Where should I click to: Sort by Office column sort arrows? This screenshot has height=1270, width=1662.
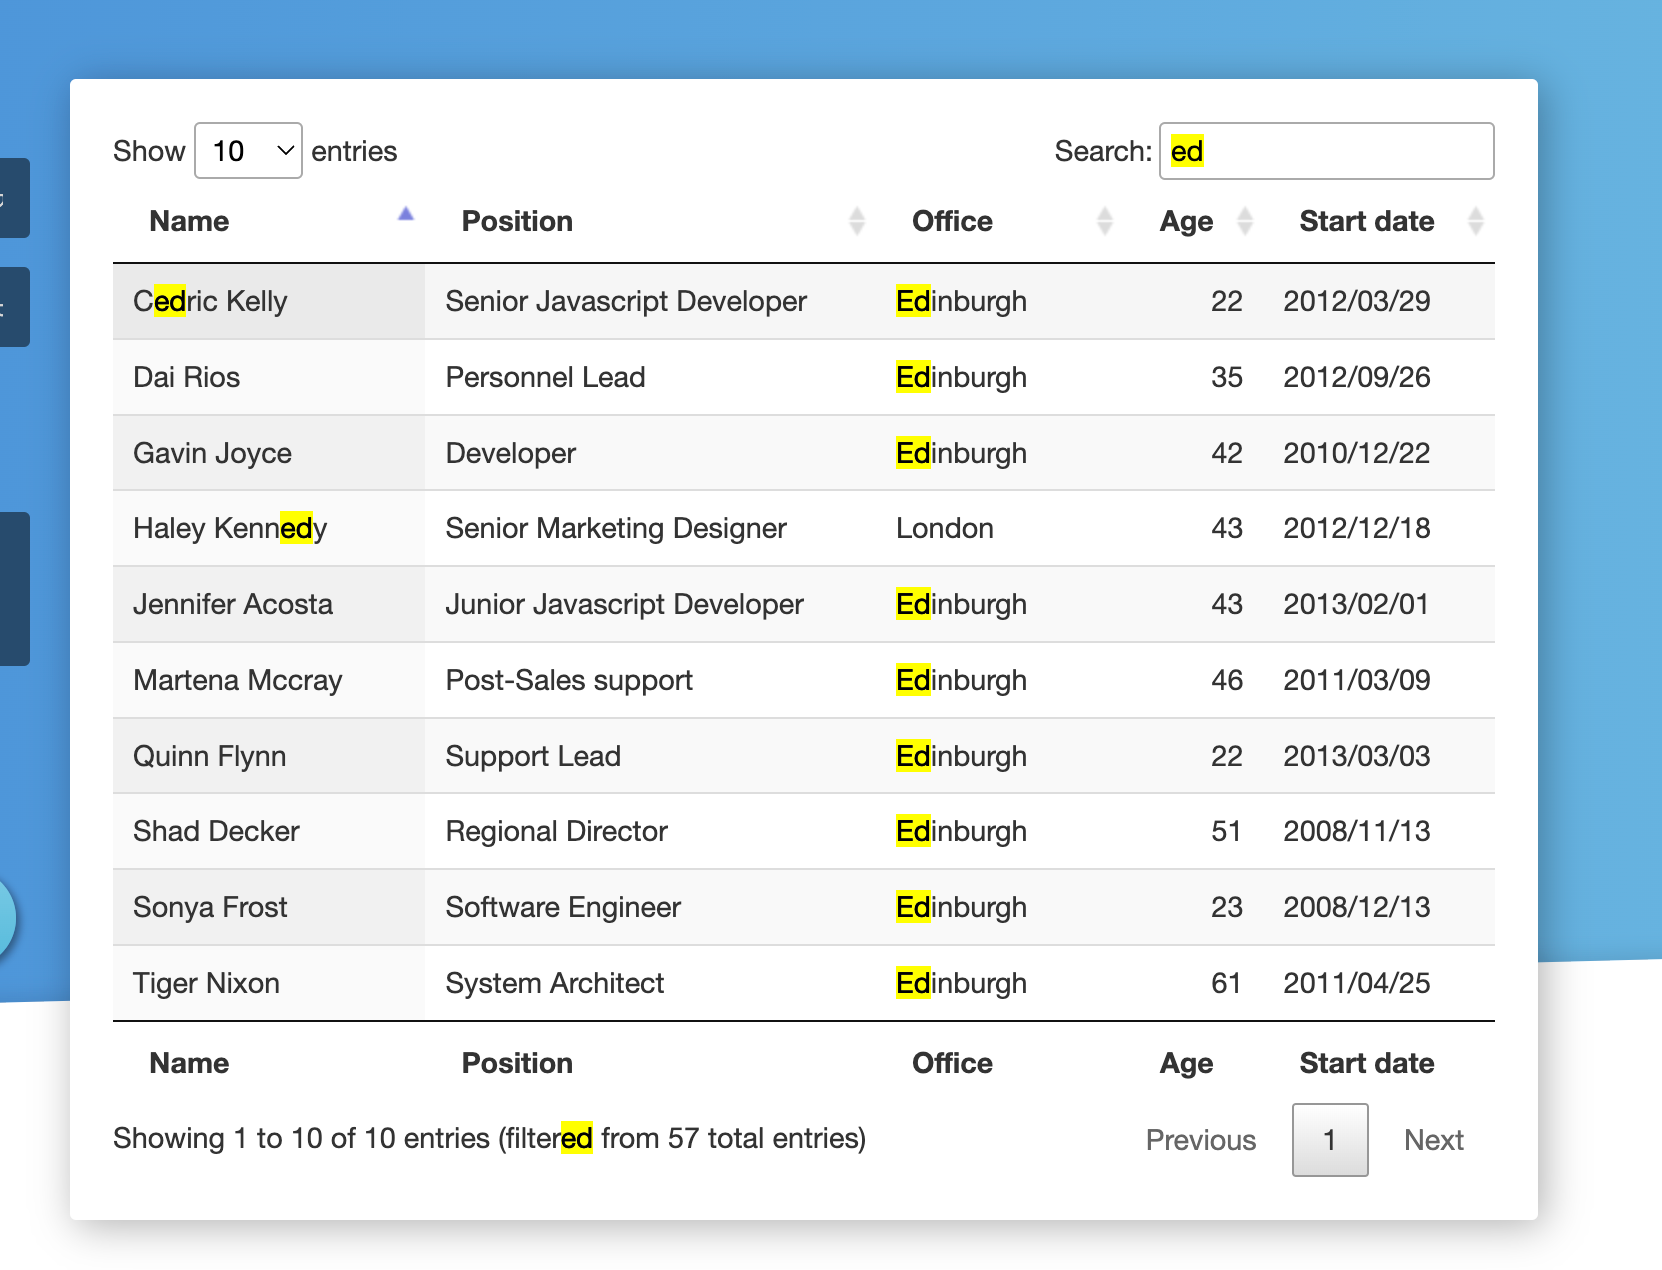point(1104,221)
